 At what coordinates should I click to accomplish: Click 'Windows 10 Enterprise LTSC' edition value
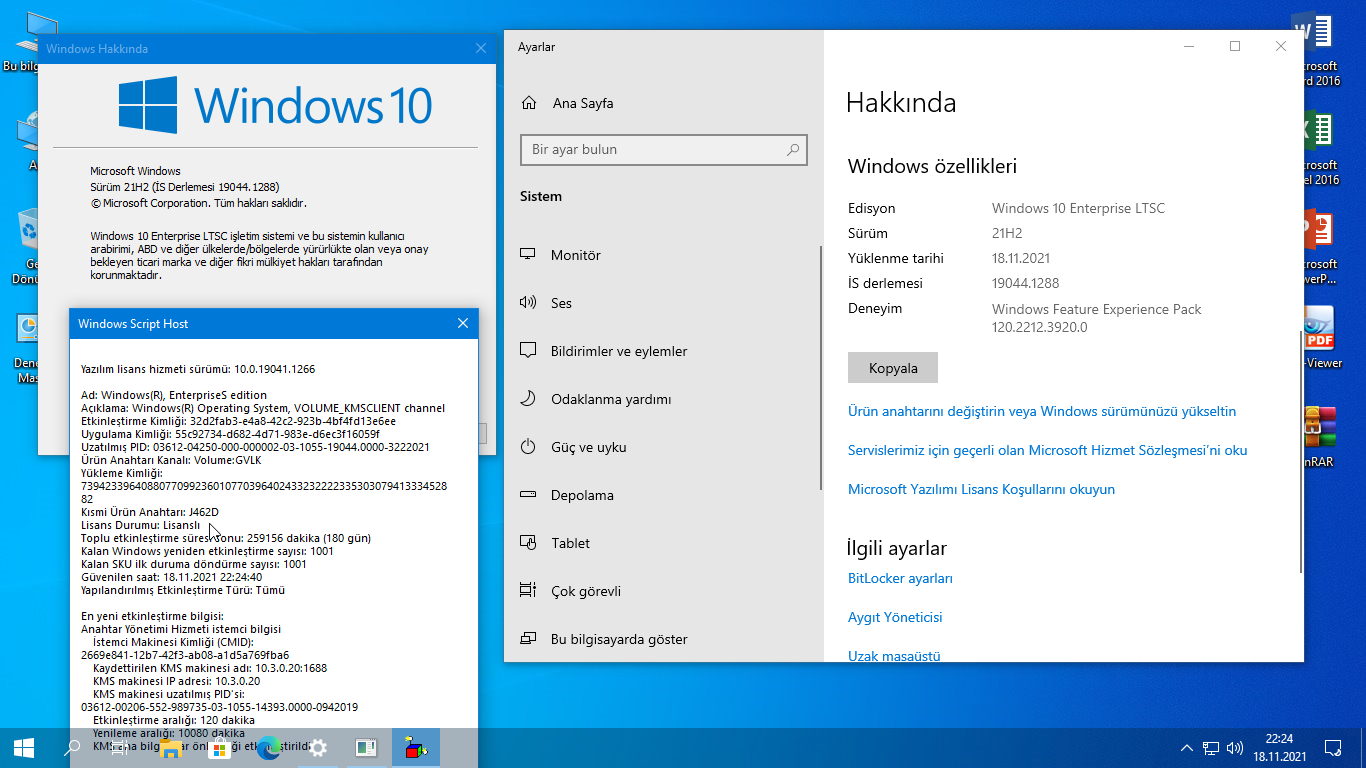click(1078, 208)
